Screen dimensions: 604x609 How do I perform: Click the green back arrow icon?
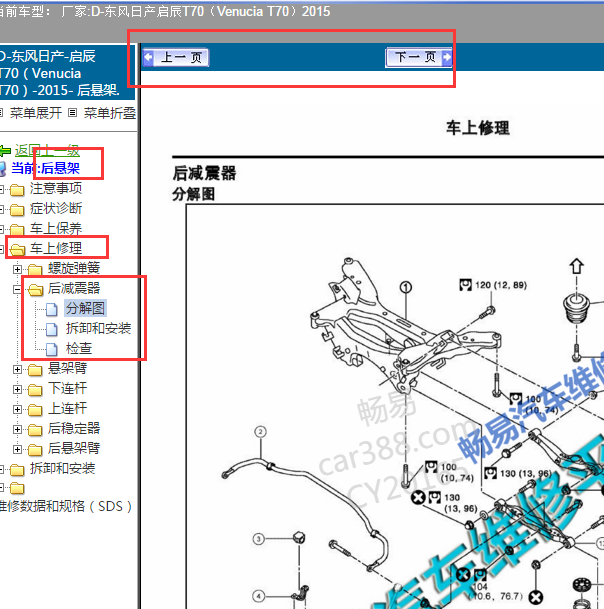(5, 151)
